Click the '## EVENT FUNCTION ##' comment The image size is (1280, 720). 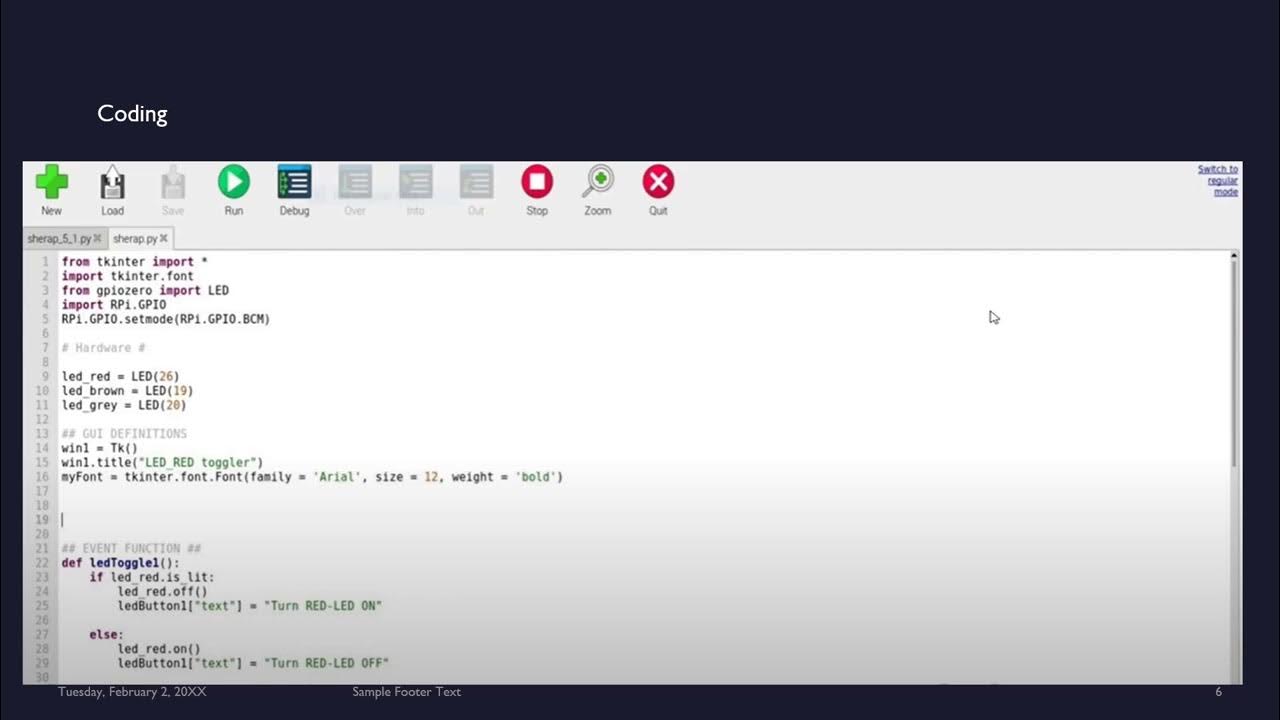point(131,549)
